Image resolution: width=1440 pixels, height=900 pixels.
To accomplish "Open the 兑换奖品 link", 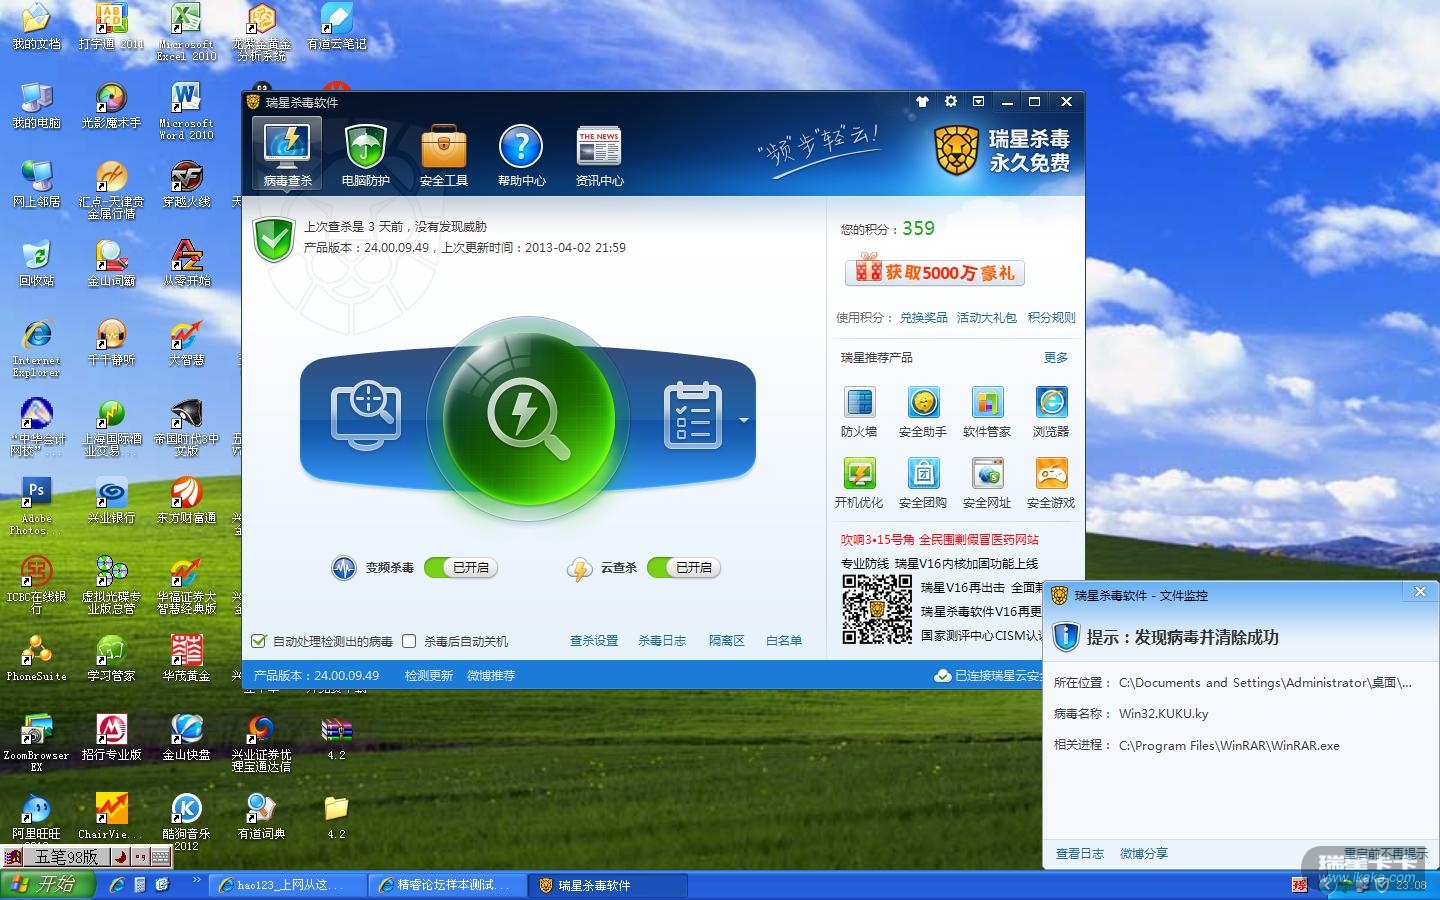I will point(923,318).
